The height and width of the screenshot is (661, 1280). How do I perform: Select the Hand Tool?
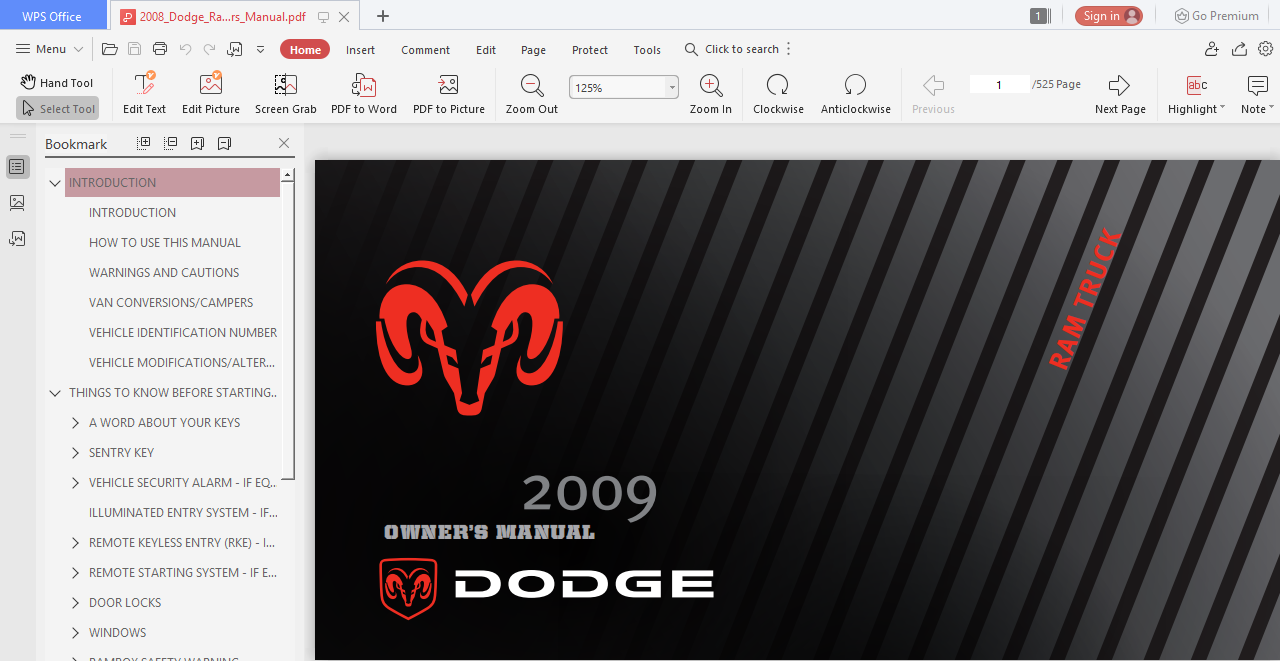coord(57,83)
